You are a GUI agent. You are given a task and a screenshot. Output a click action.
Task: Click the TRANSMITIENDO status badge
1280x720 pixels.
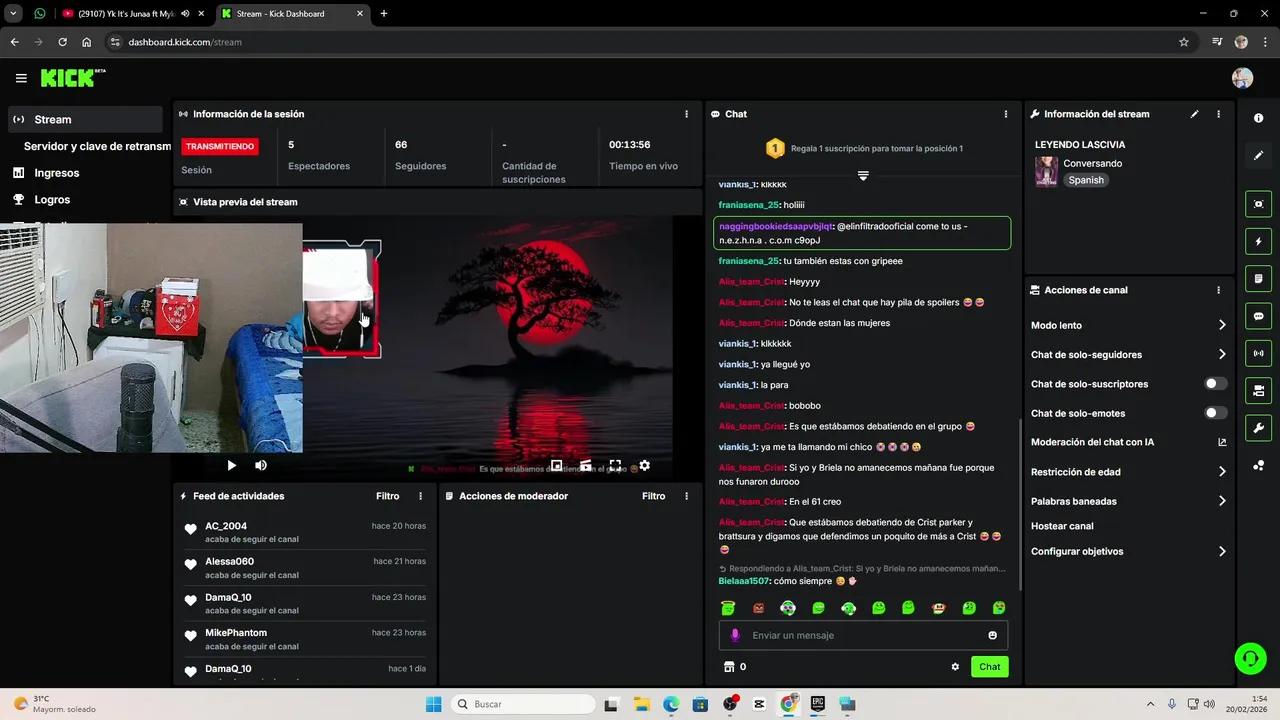coord(220,146)
